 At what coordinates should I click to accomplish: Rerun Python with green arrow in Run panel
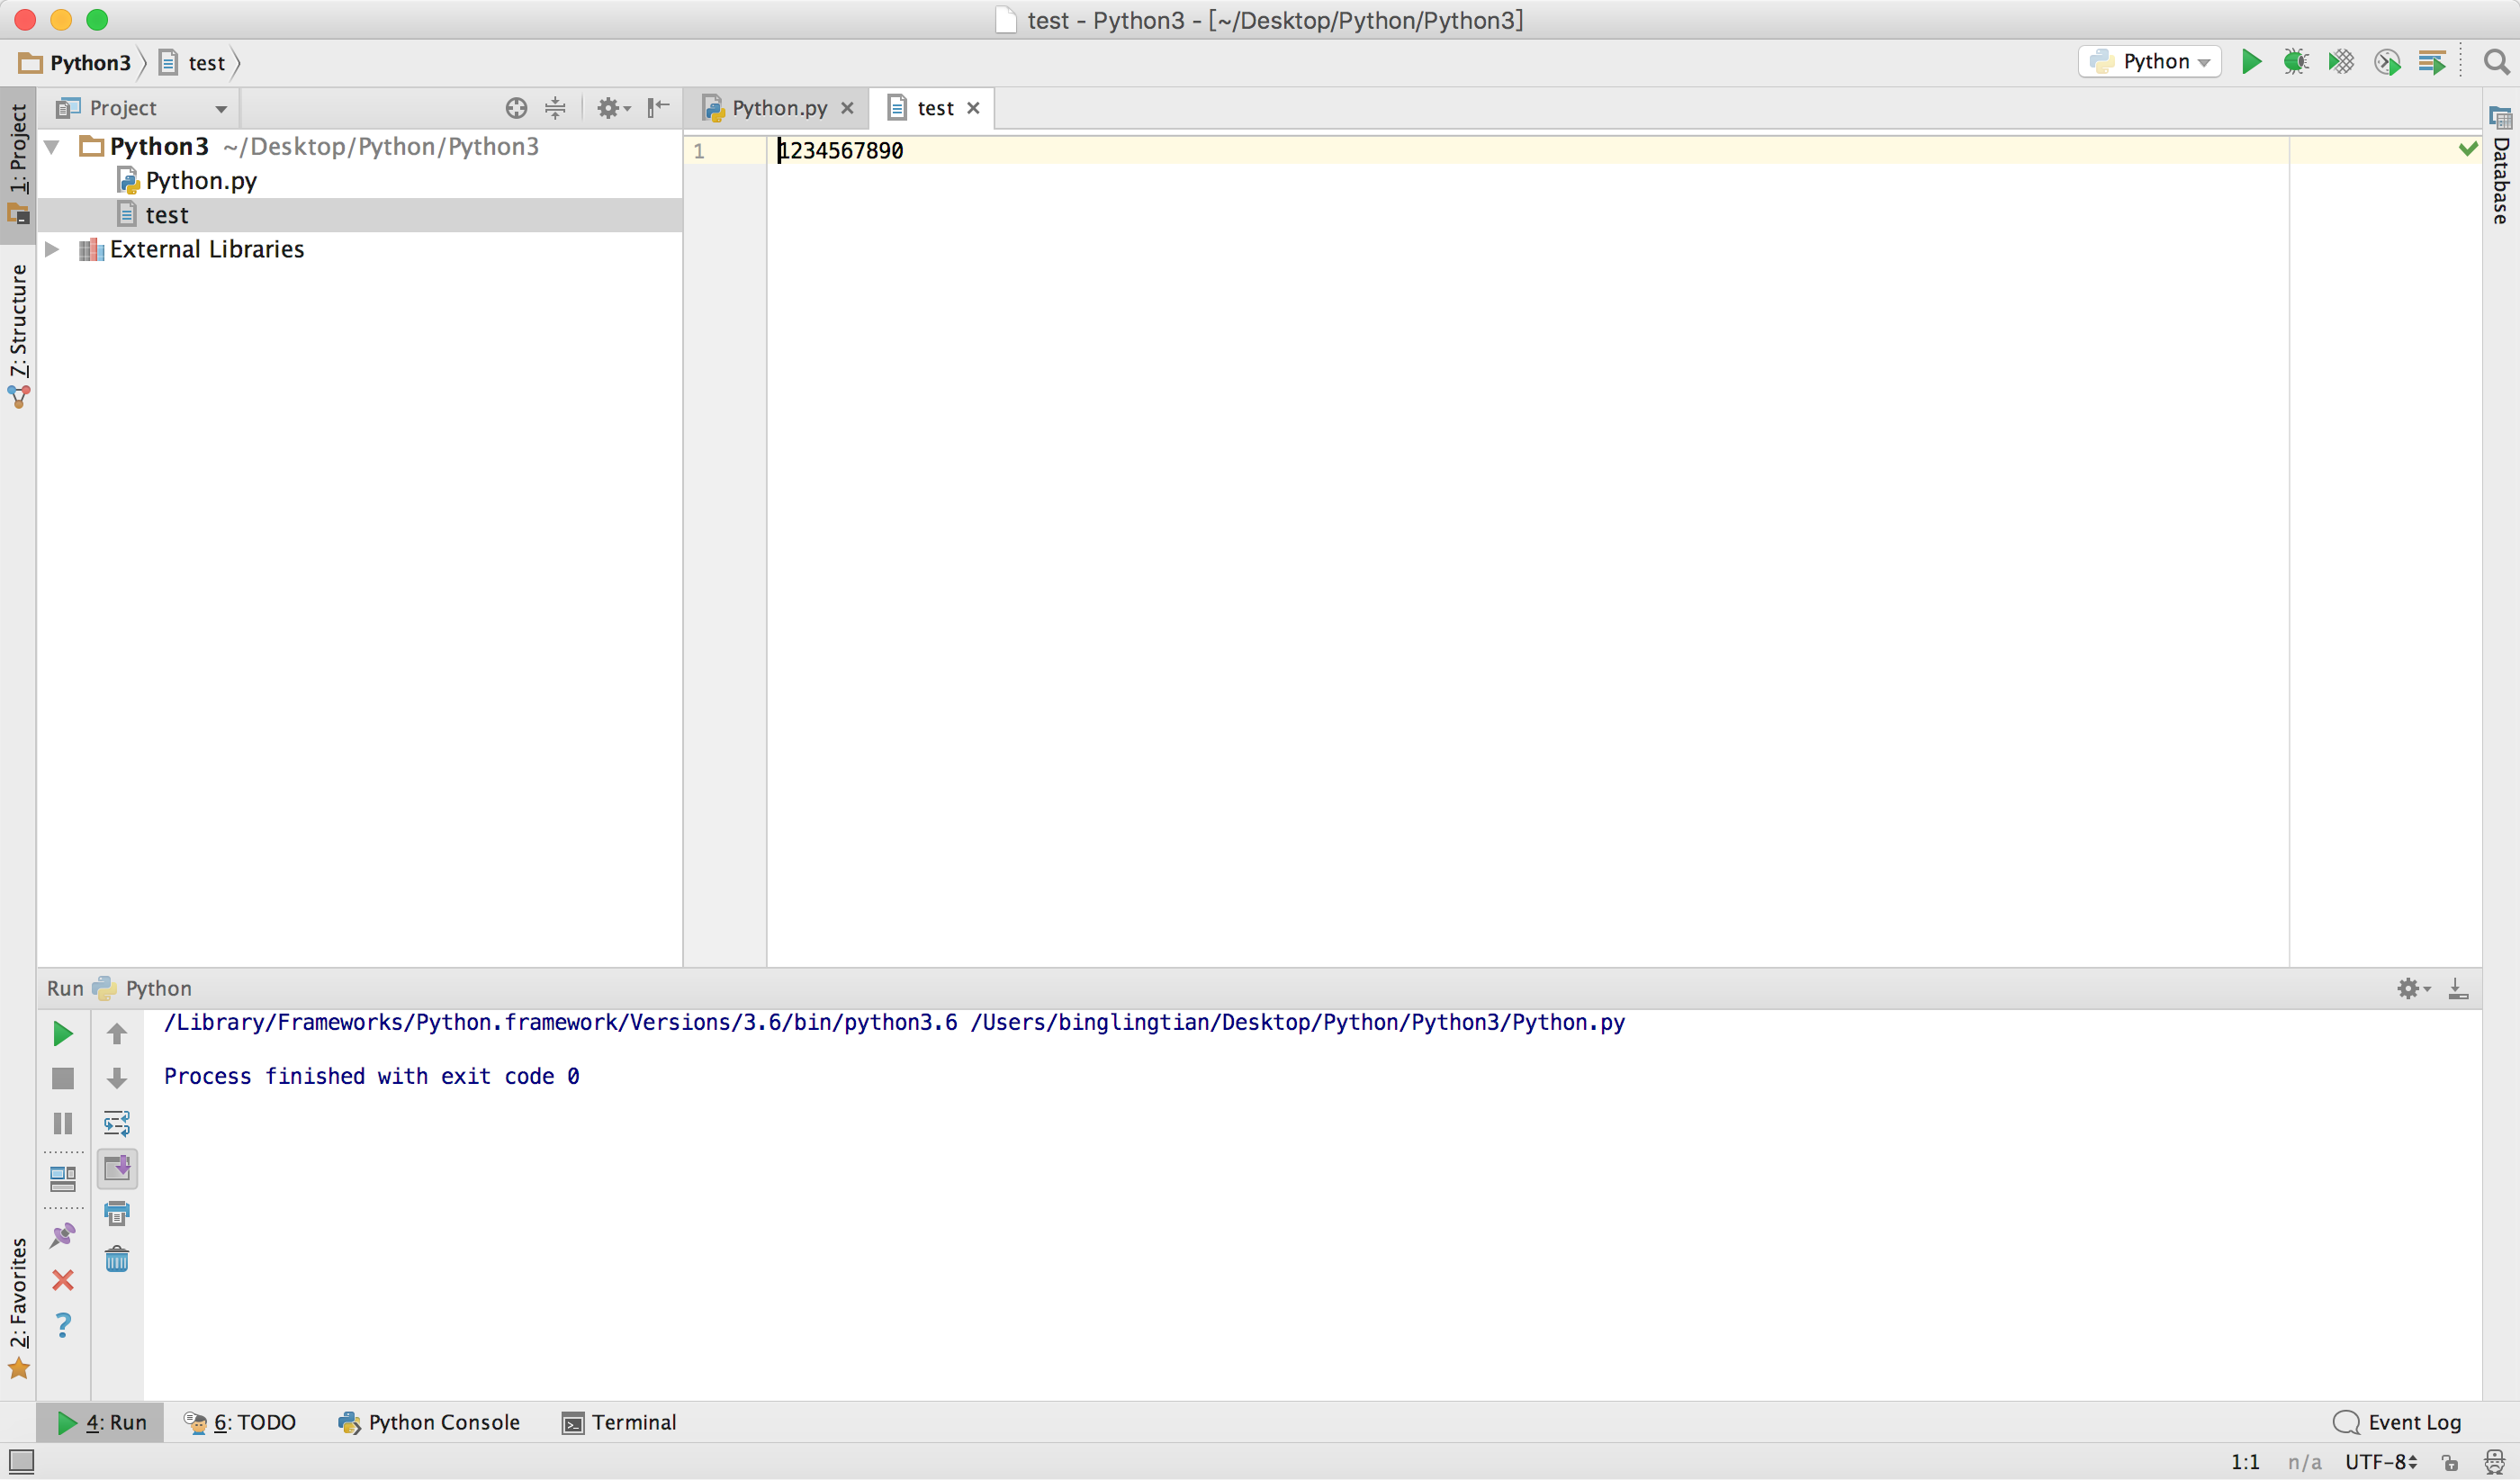62,1033
